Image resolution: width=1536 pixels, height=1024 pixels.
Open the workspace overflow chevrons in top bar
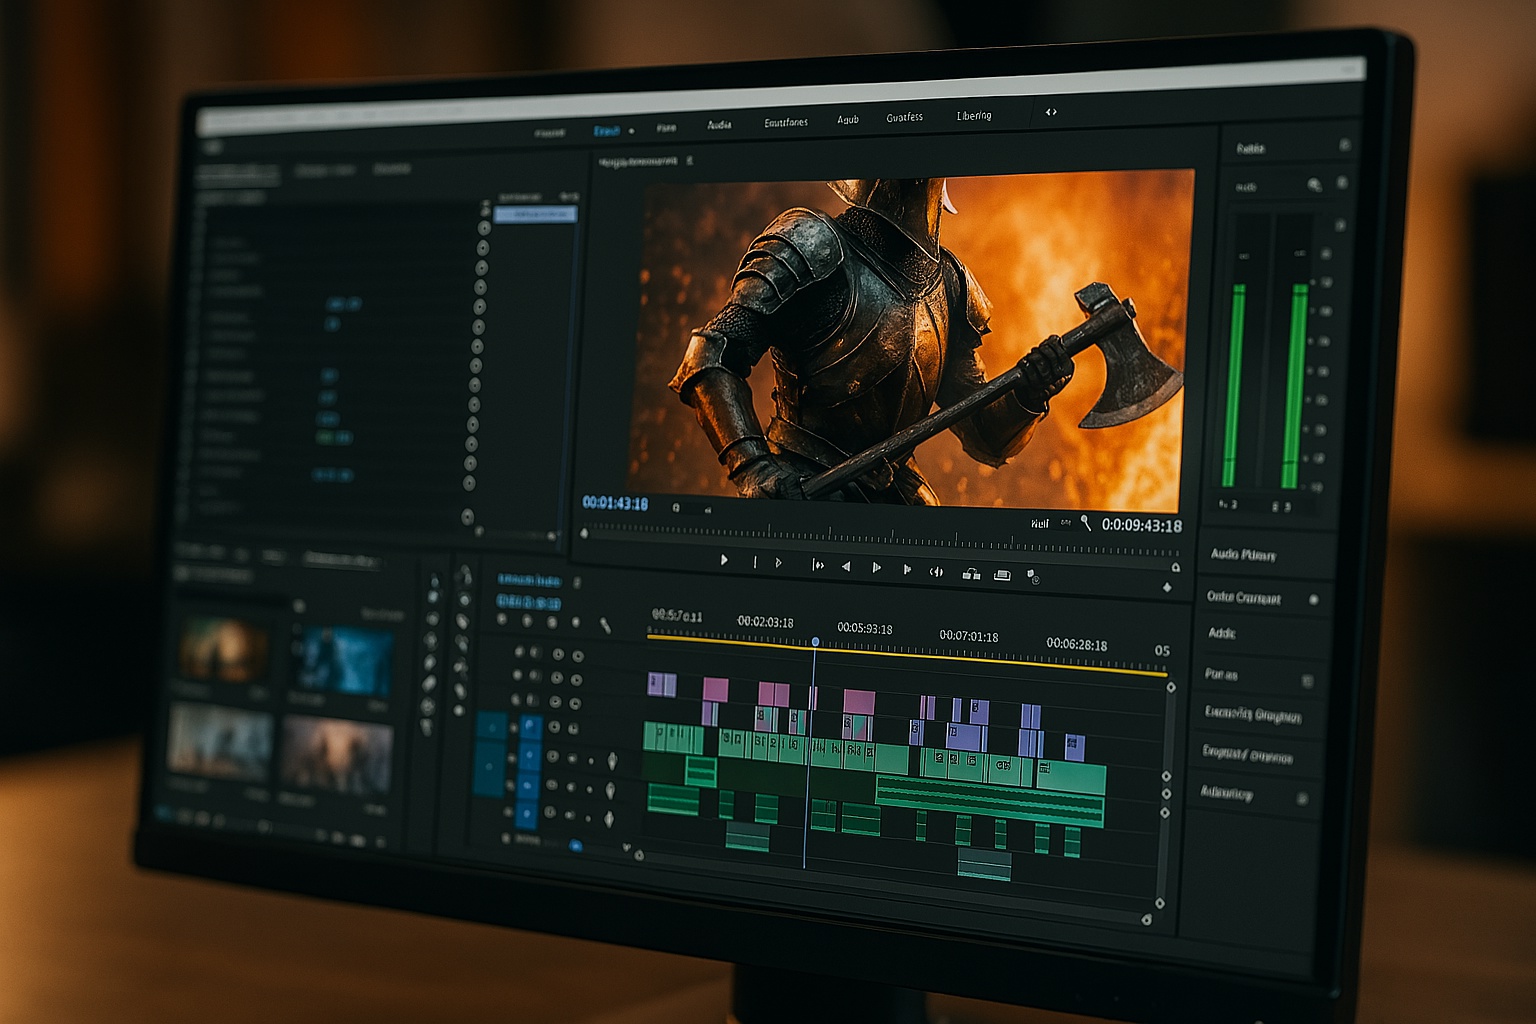click(x=1051, y=113)
